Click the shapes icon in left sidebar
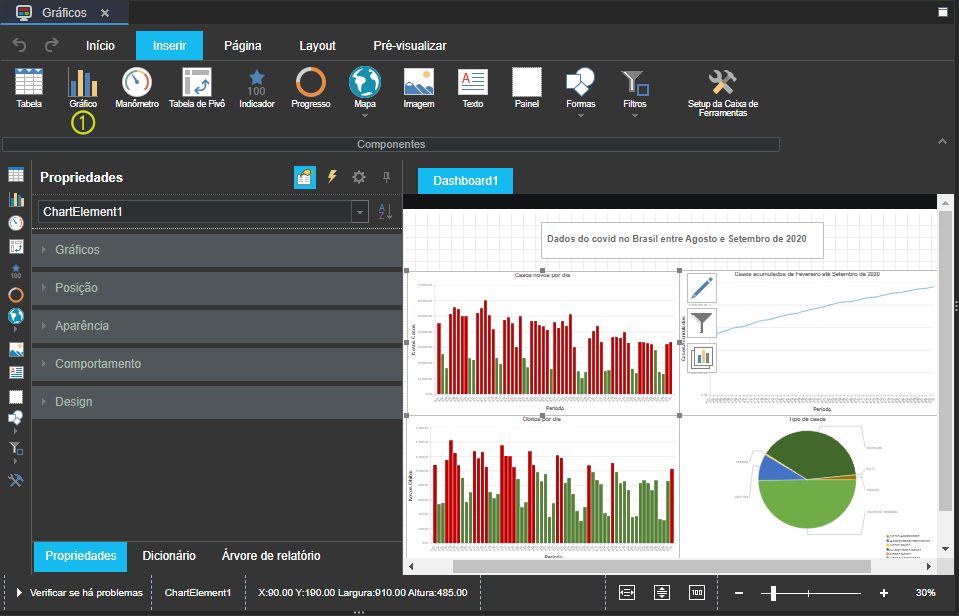This screenshot has width=959, height=616. (x=16, y=418)
